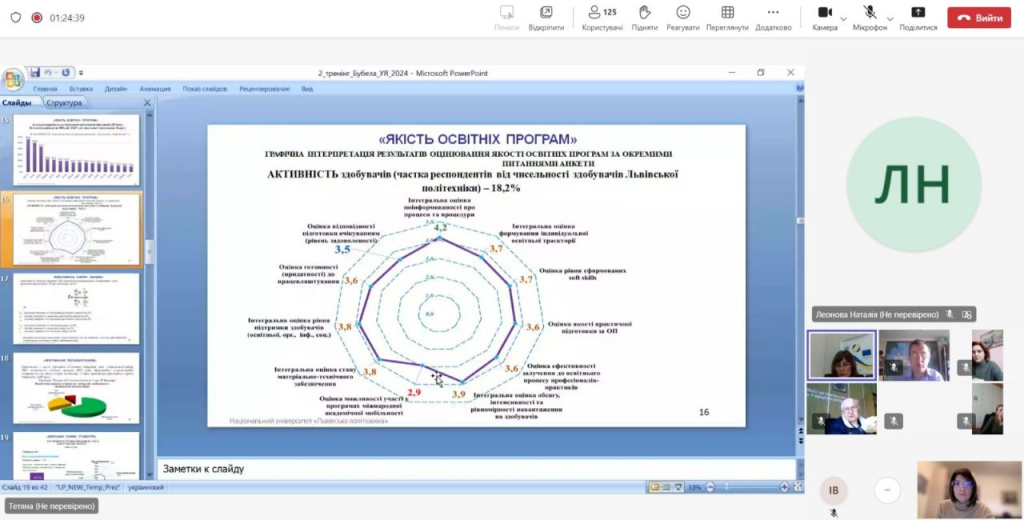Click Поділитися to share your screen
This screenshot has width=1024, height=520.
pos(918,18)
